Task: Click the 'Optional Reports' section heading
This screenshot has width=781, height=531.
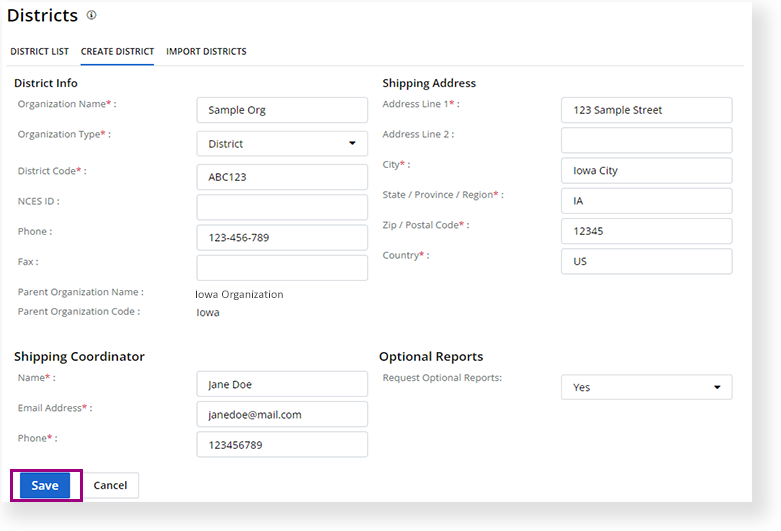Action: (431, 357)
